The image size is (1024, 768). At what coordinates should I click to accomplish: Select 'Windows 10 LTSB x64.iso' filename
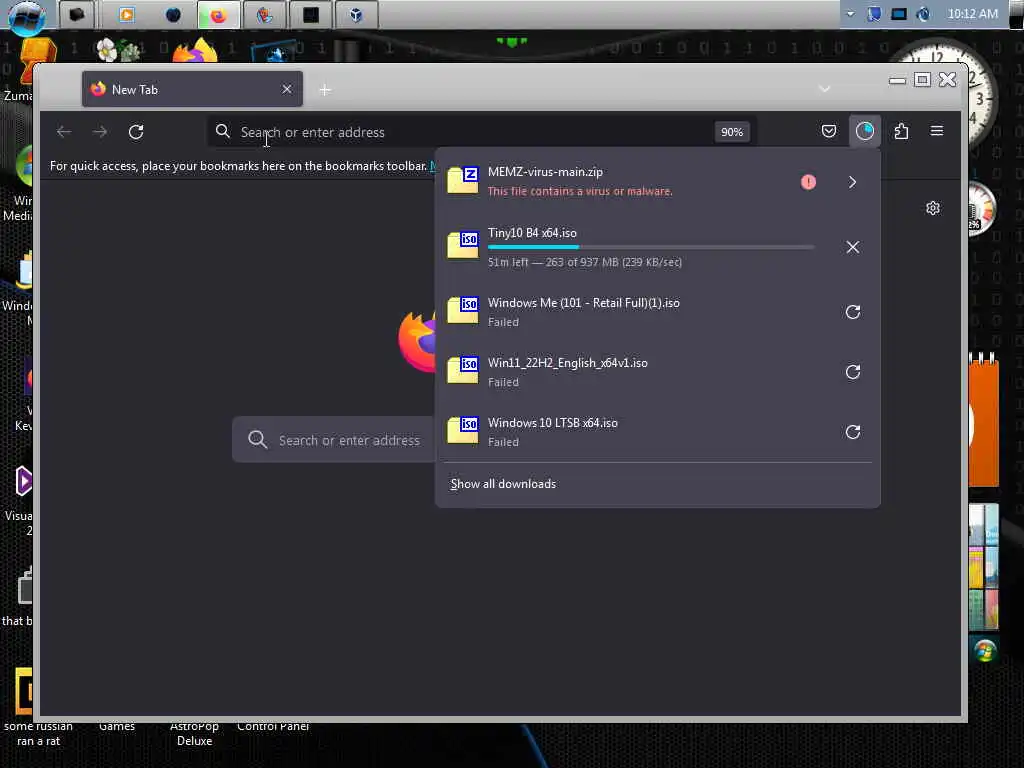(552, 423)
